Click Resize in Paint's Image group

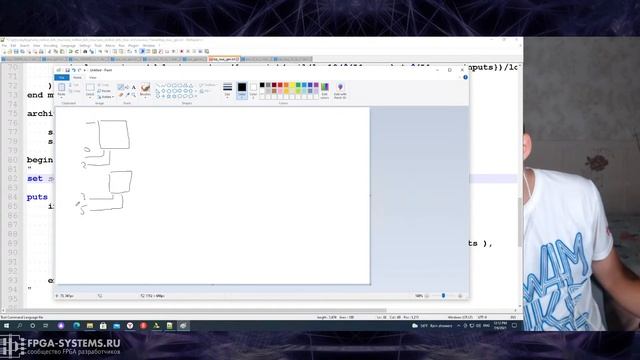tap(104, 91)
